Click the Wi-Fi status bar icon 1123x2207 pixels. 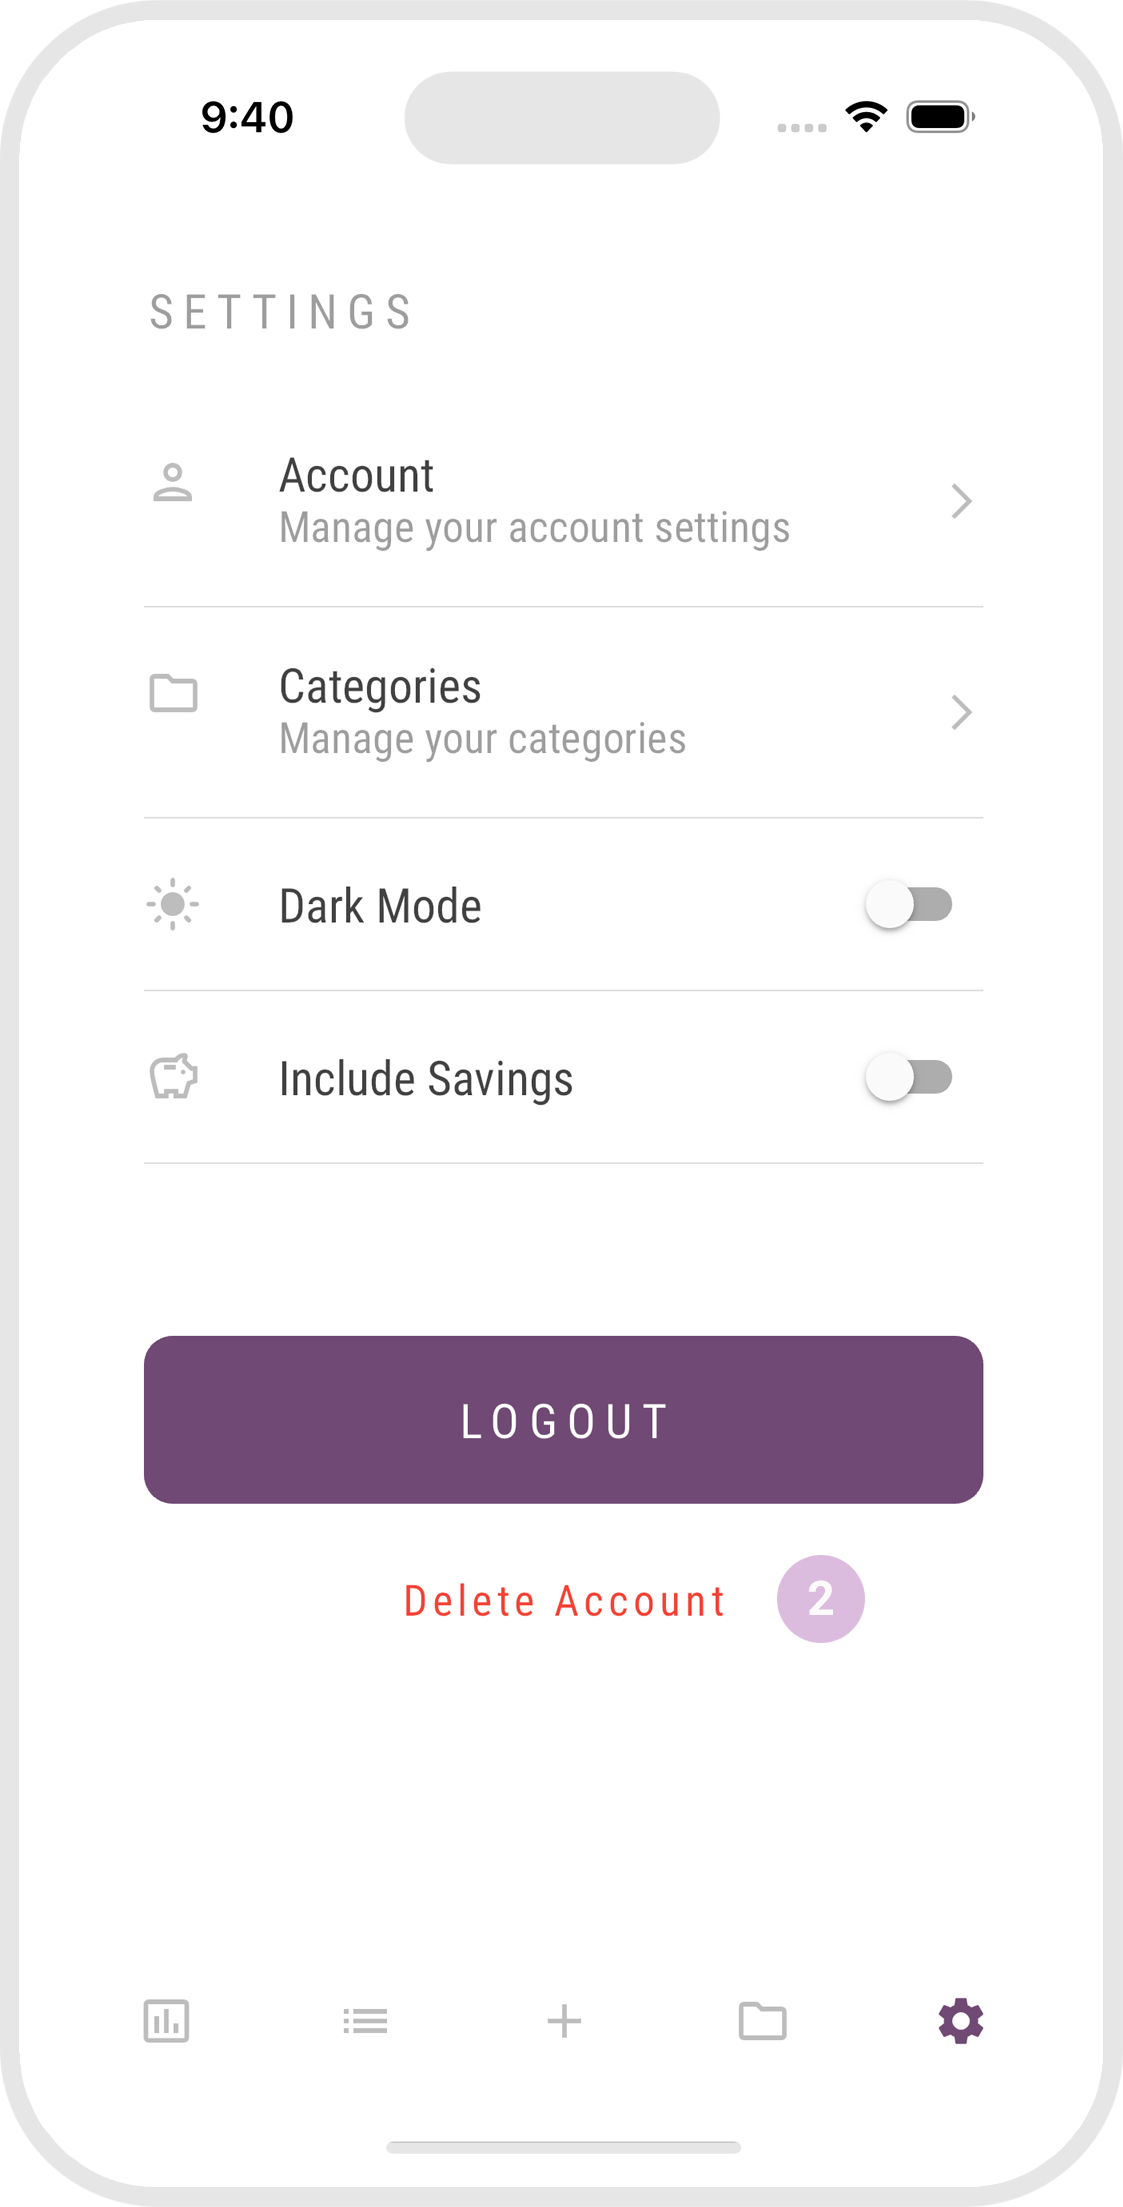pyautogui.click(x=866, y=117)
